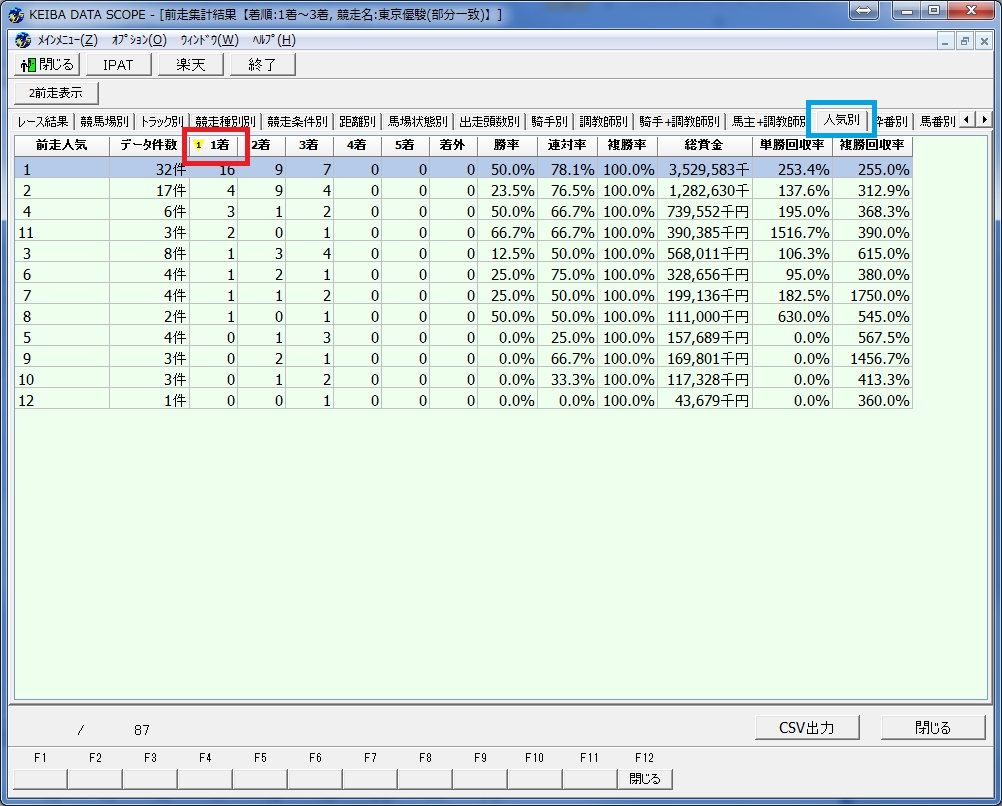The height and width of the screenshot is (806, 1002).
Task: Click the empty F1 function key button
Action: click(40, 779)
